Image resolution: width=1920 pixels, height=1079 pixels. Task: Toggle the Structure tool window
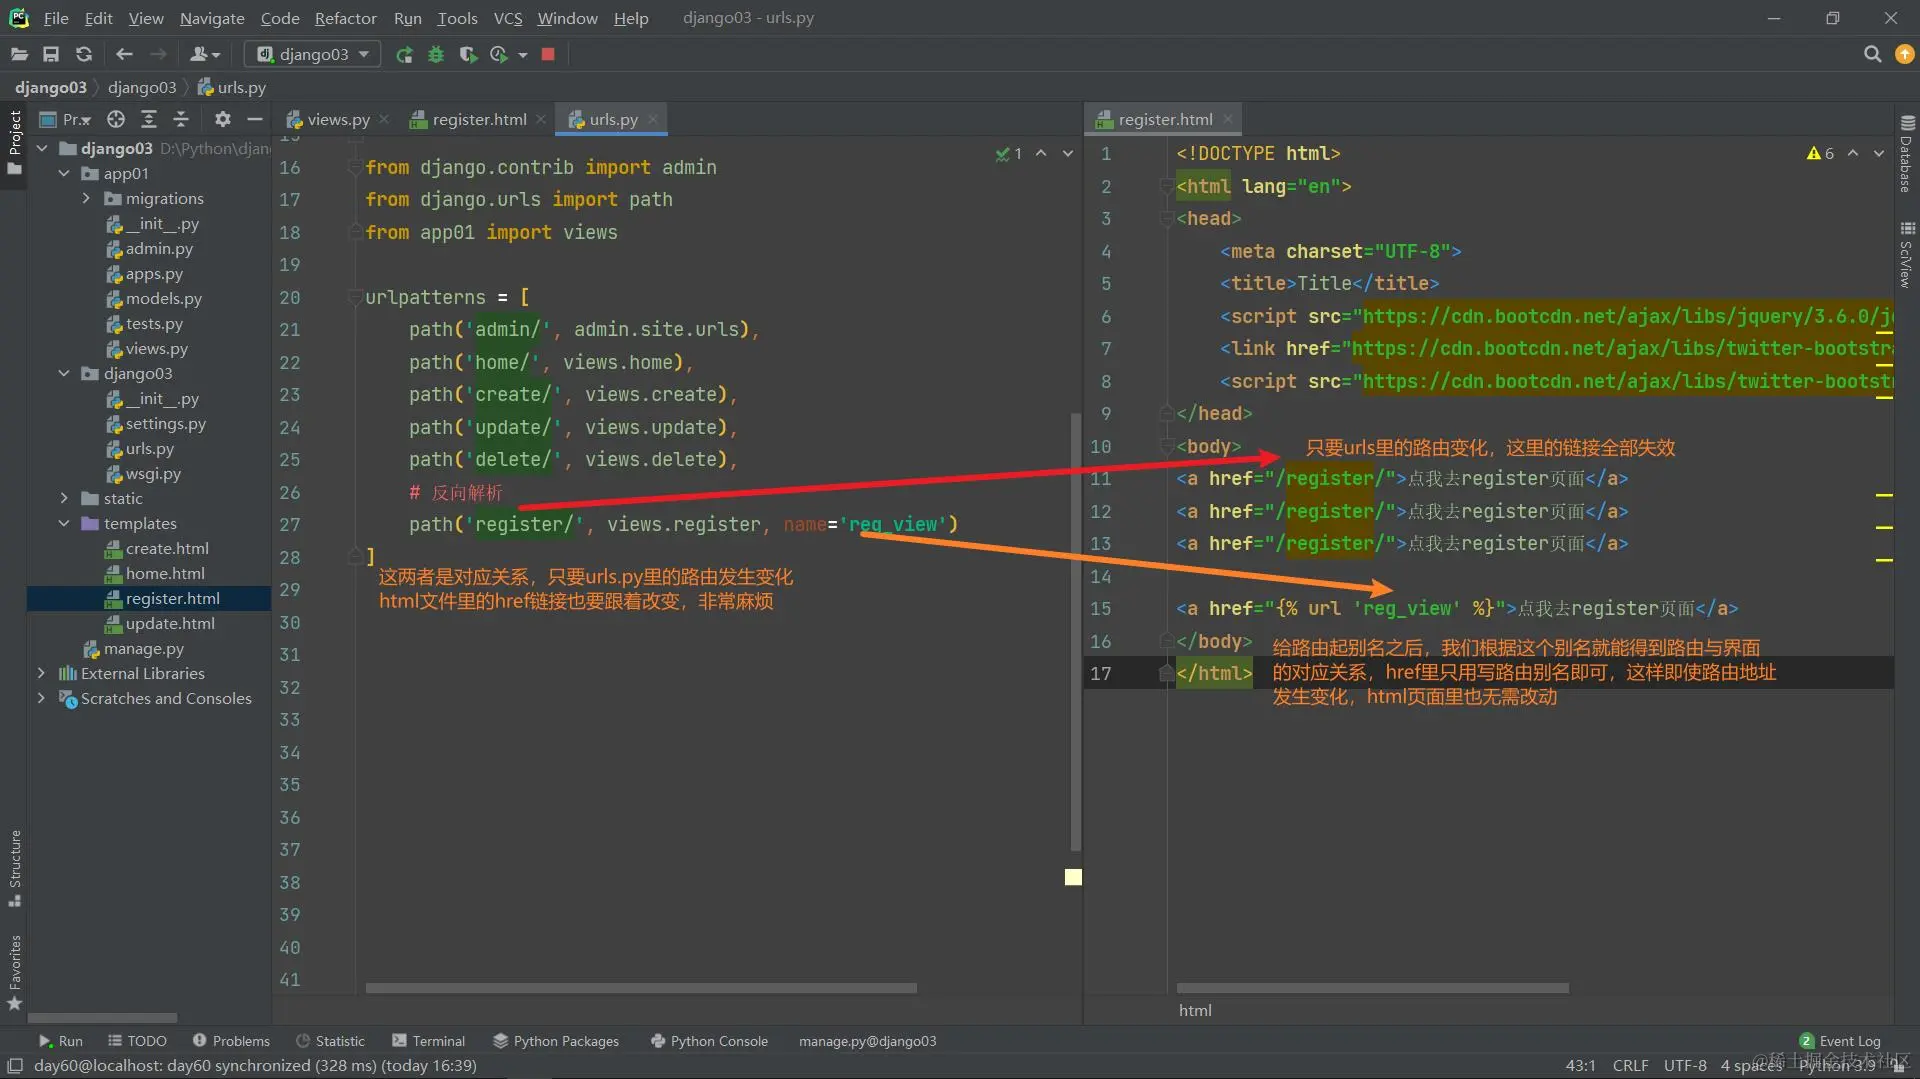[x=15, y=865]
